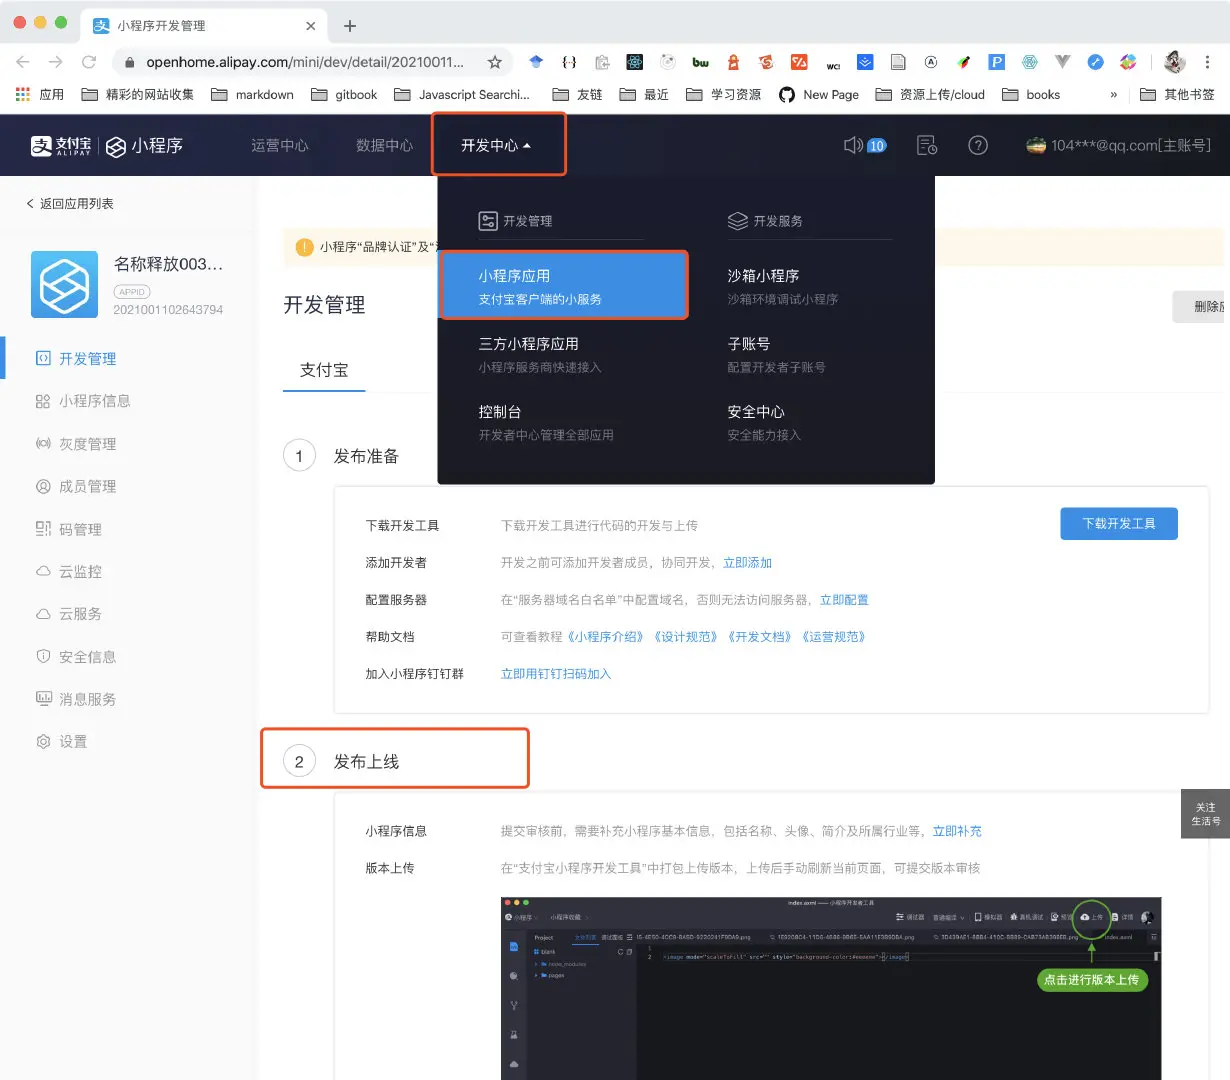The height and width of the screenshot is (1080, 1230).
Task: Switch to the 支付宝 tab
Action: (324, 370)
